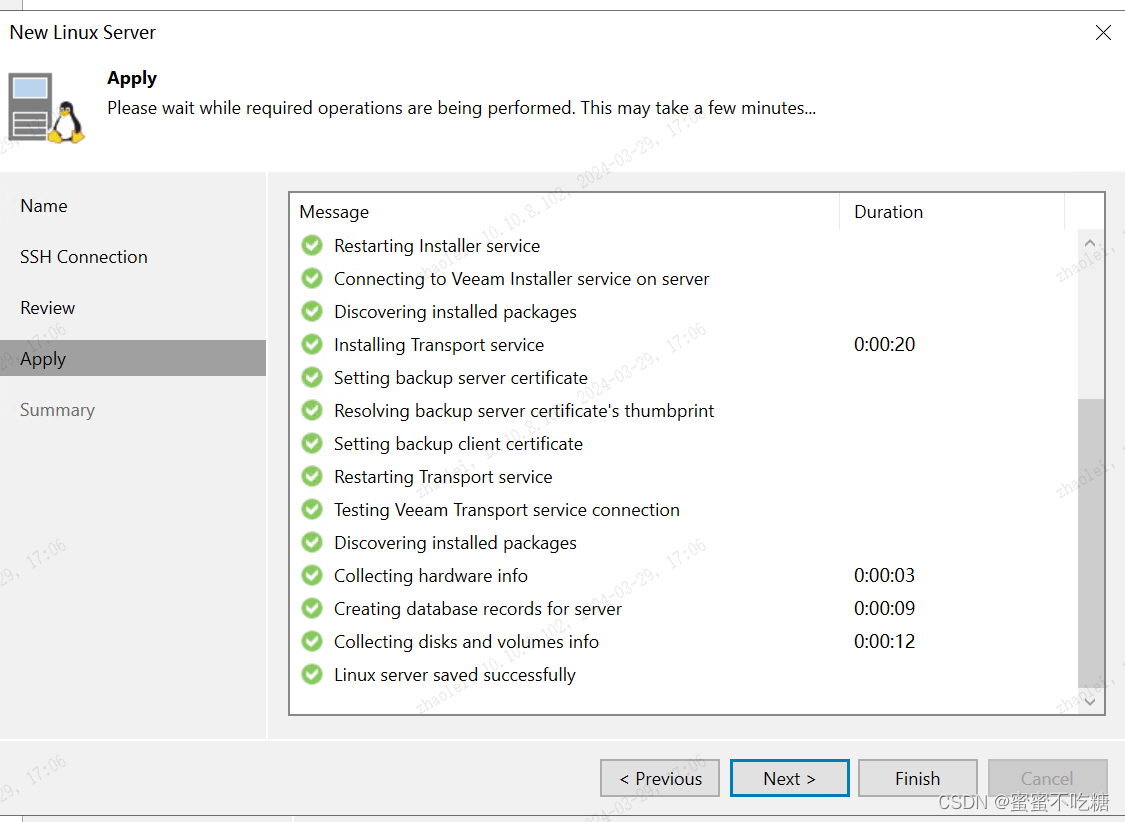Screen dimensions: 1125x822
Task: Click the Message column header
Action: 565,212
